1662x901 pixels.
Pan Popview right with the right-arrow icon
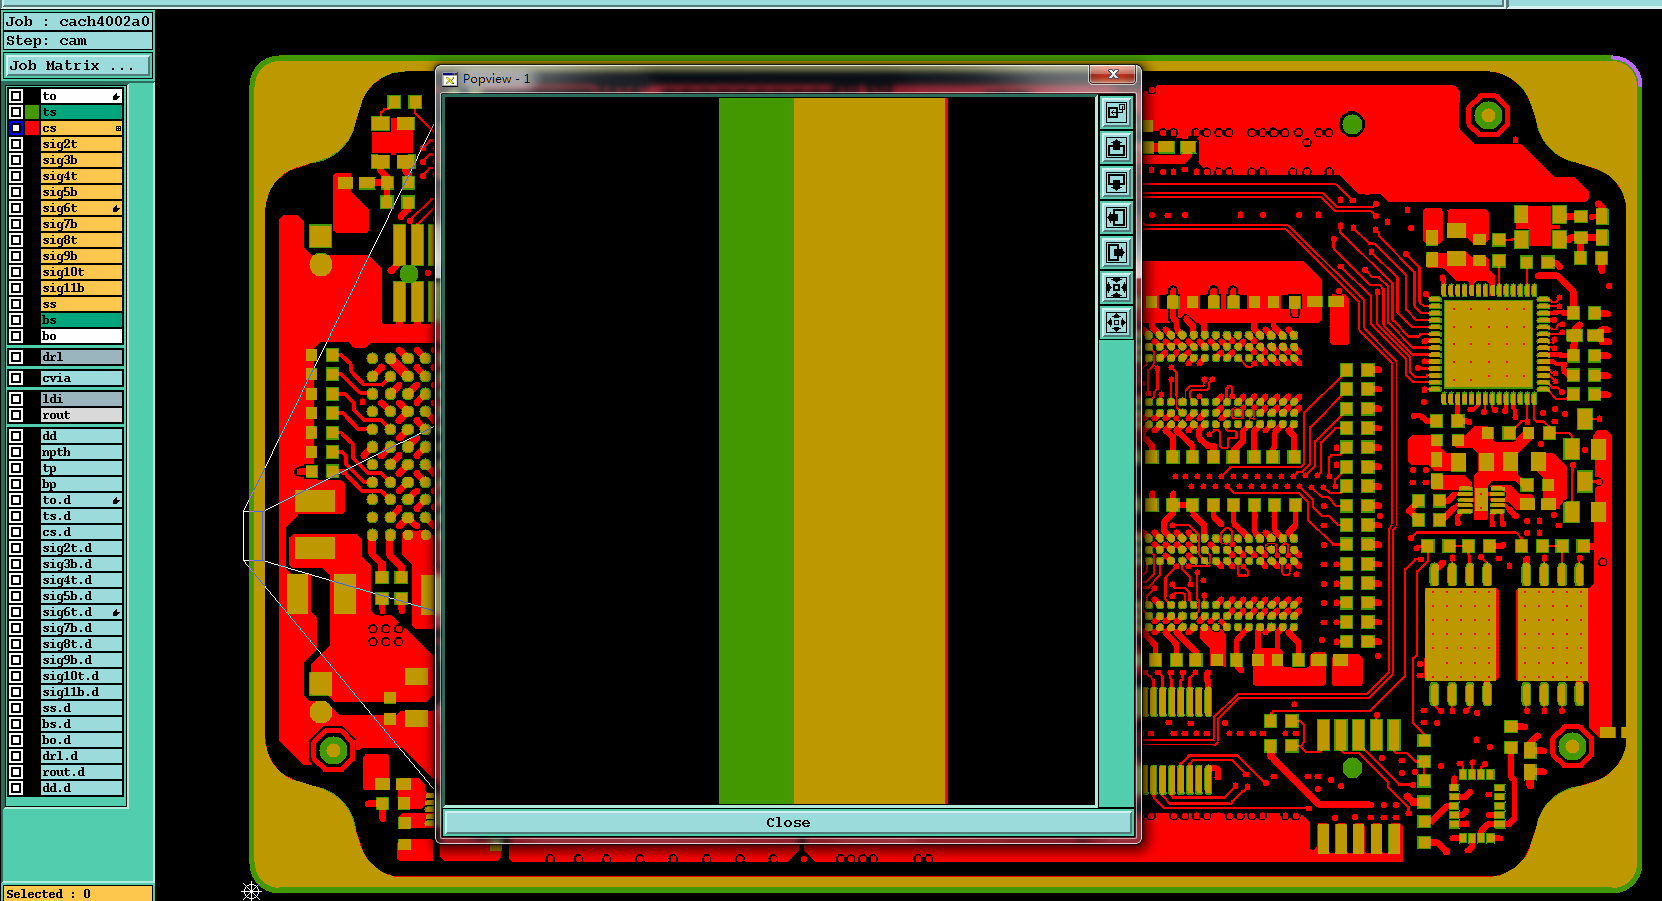pos(1116,252)
